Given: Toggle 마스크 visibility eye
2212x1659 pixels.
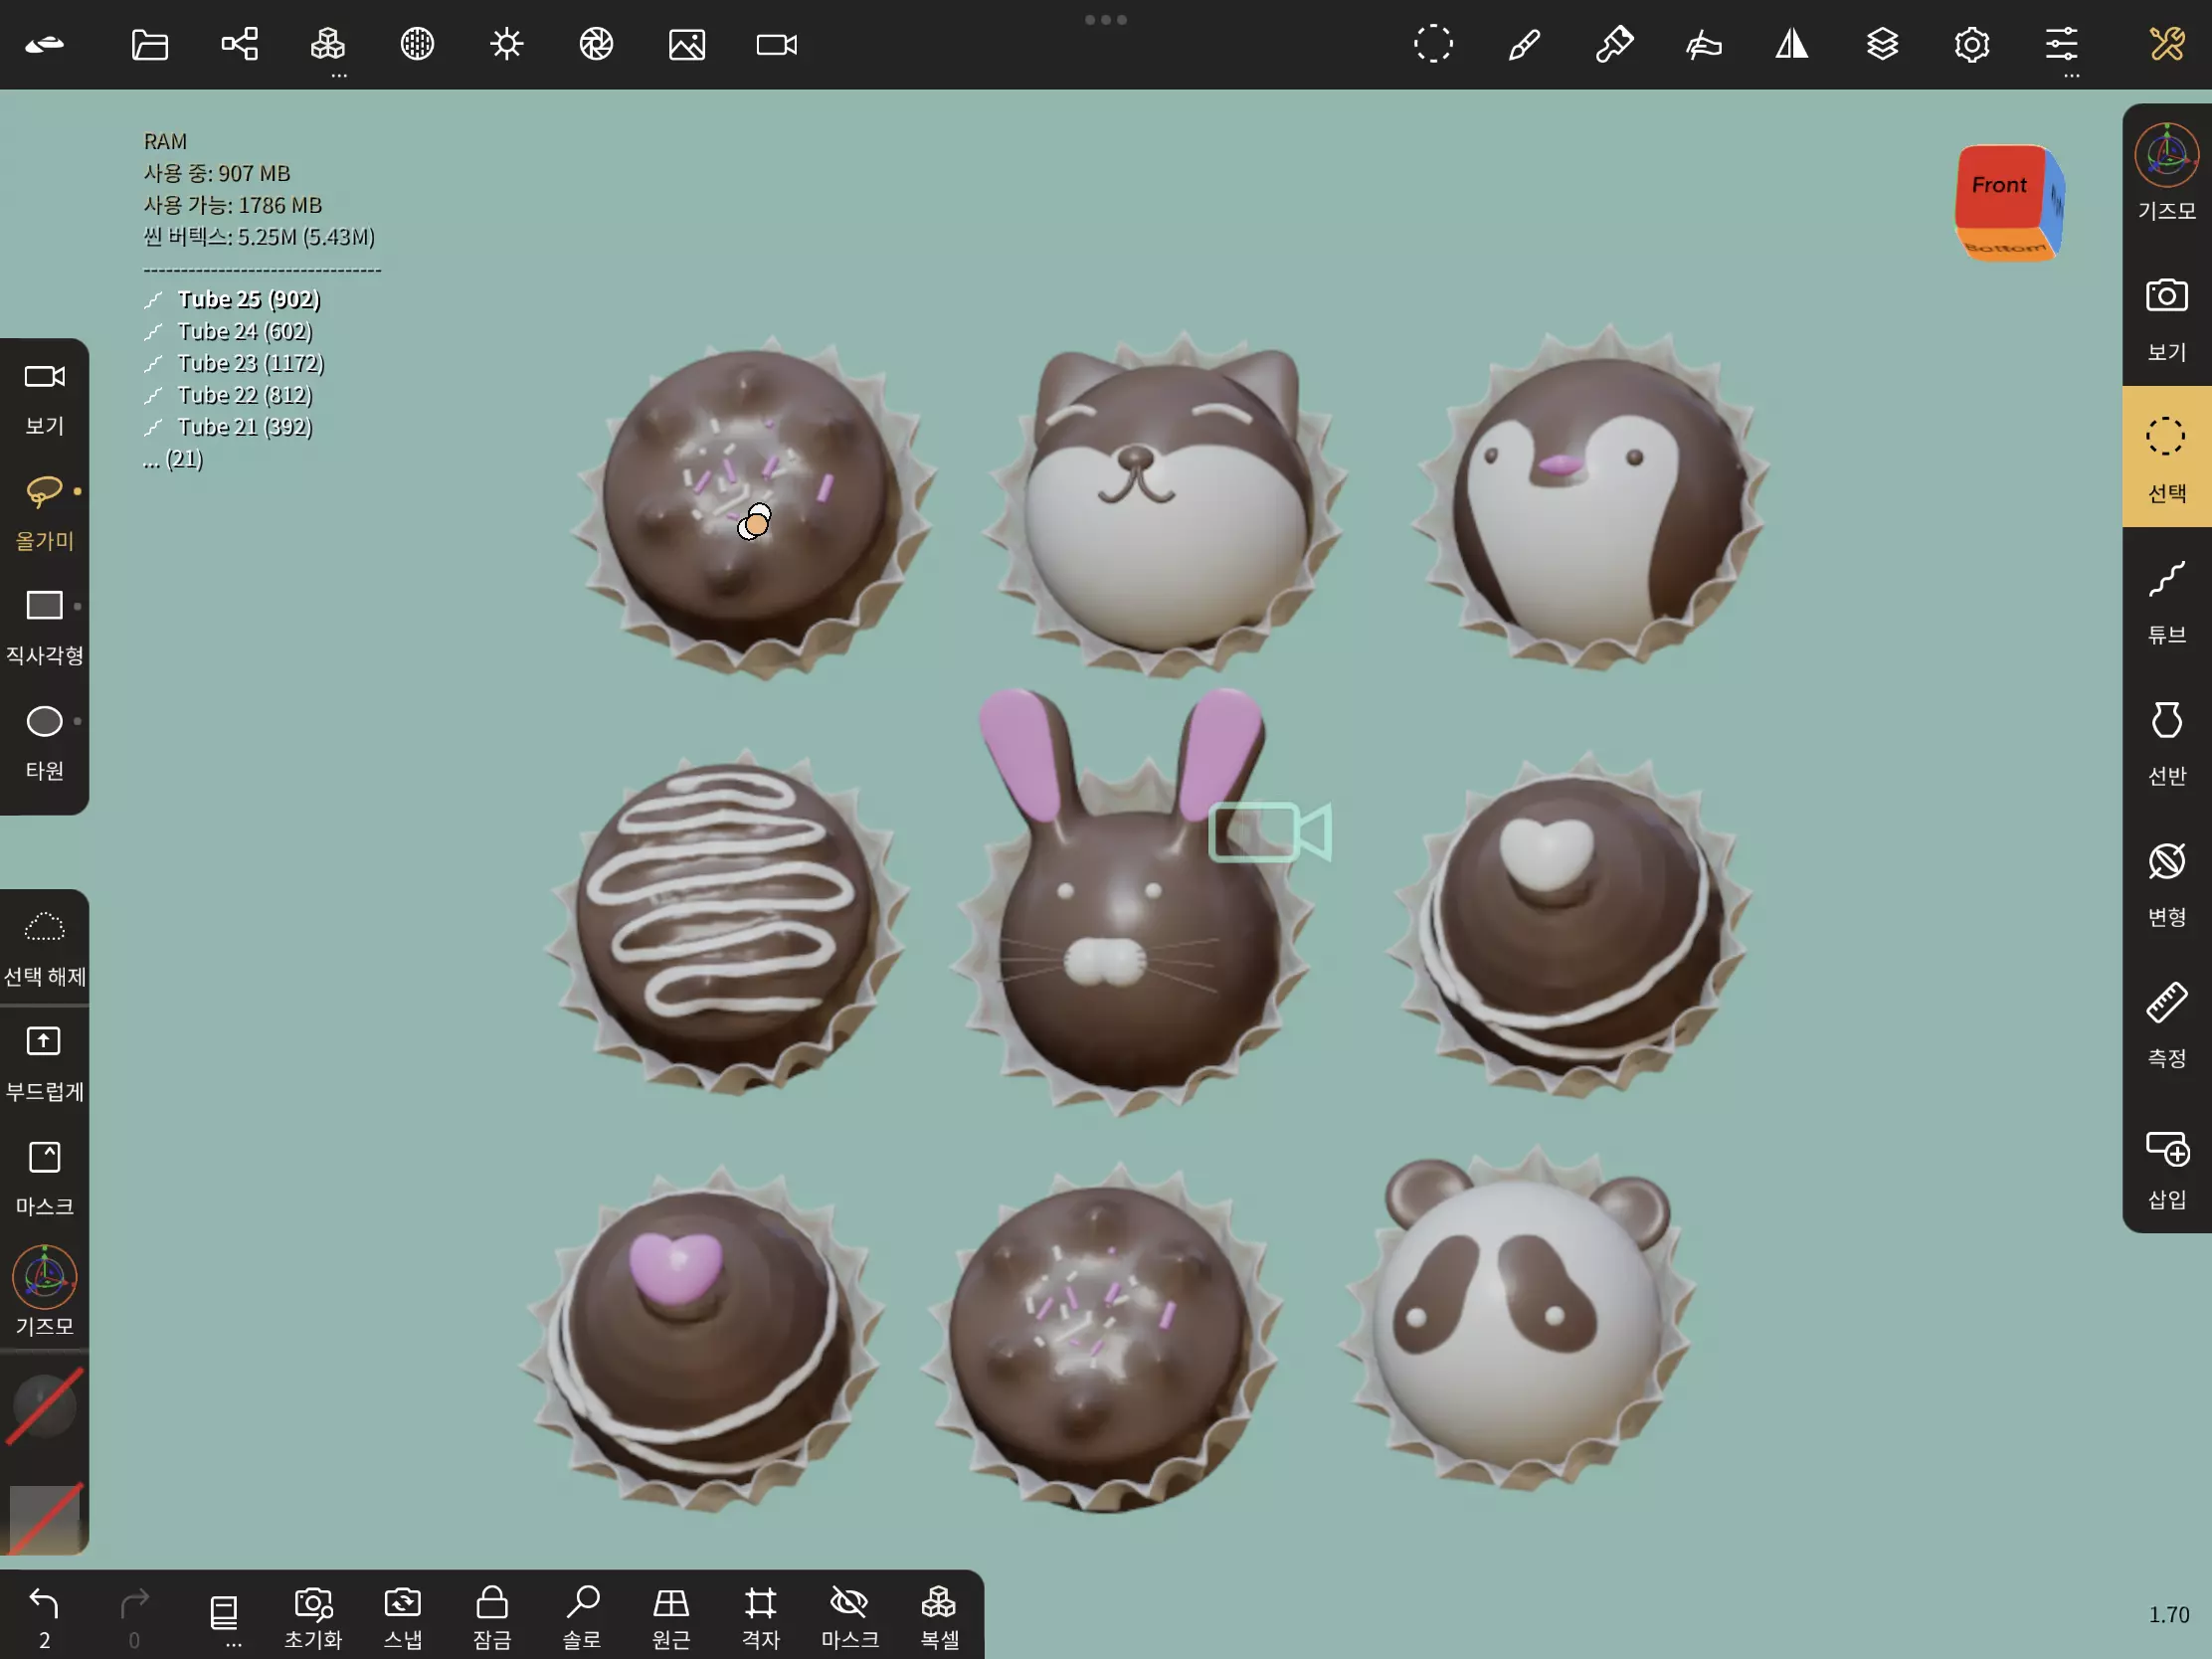Looking at the screenshot, I should 850,1616.
